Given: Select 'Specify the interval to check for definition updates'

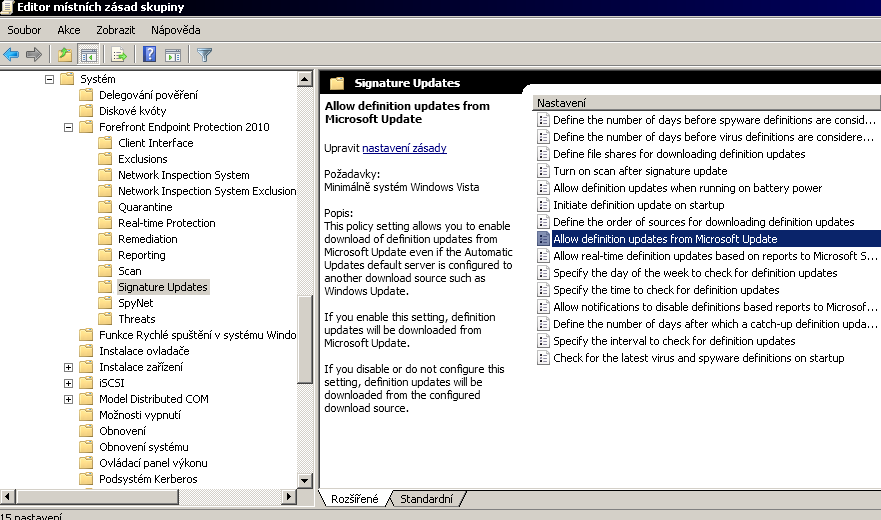Looking at the screenshot, I should pos(674,341).
